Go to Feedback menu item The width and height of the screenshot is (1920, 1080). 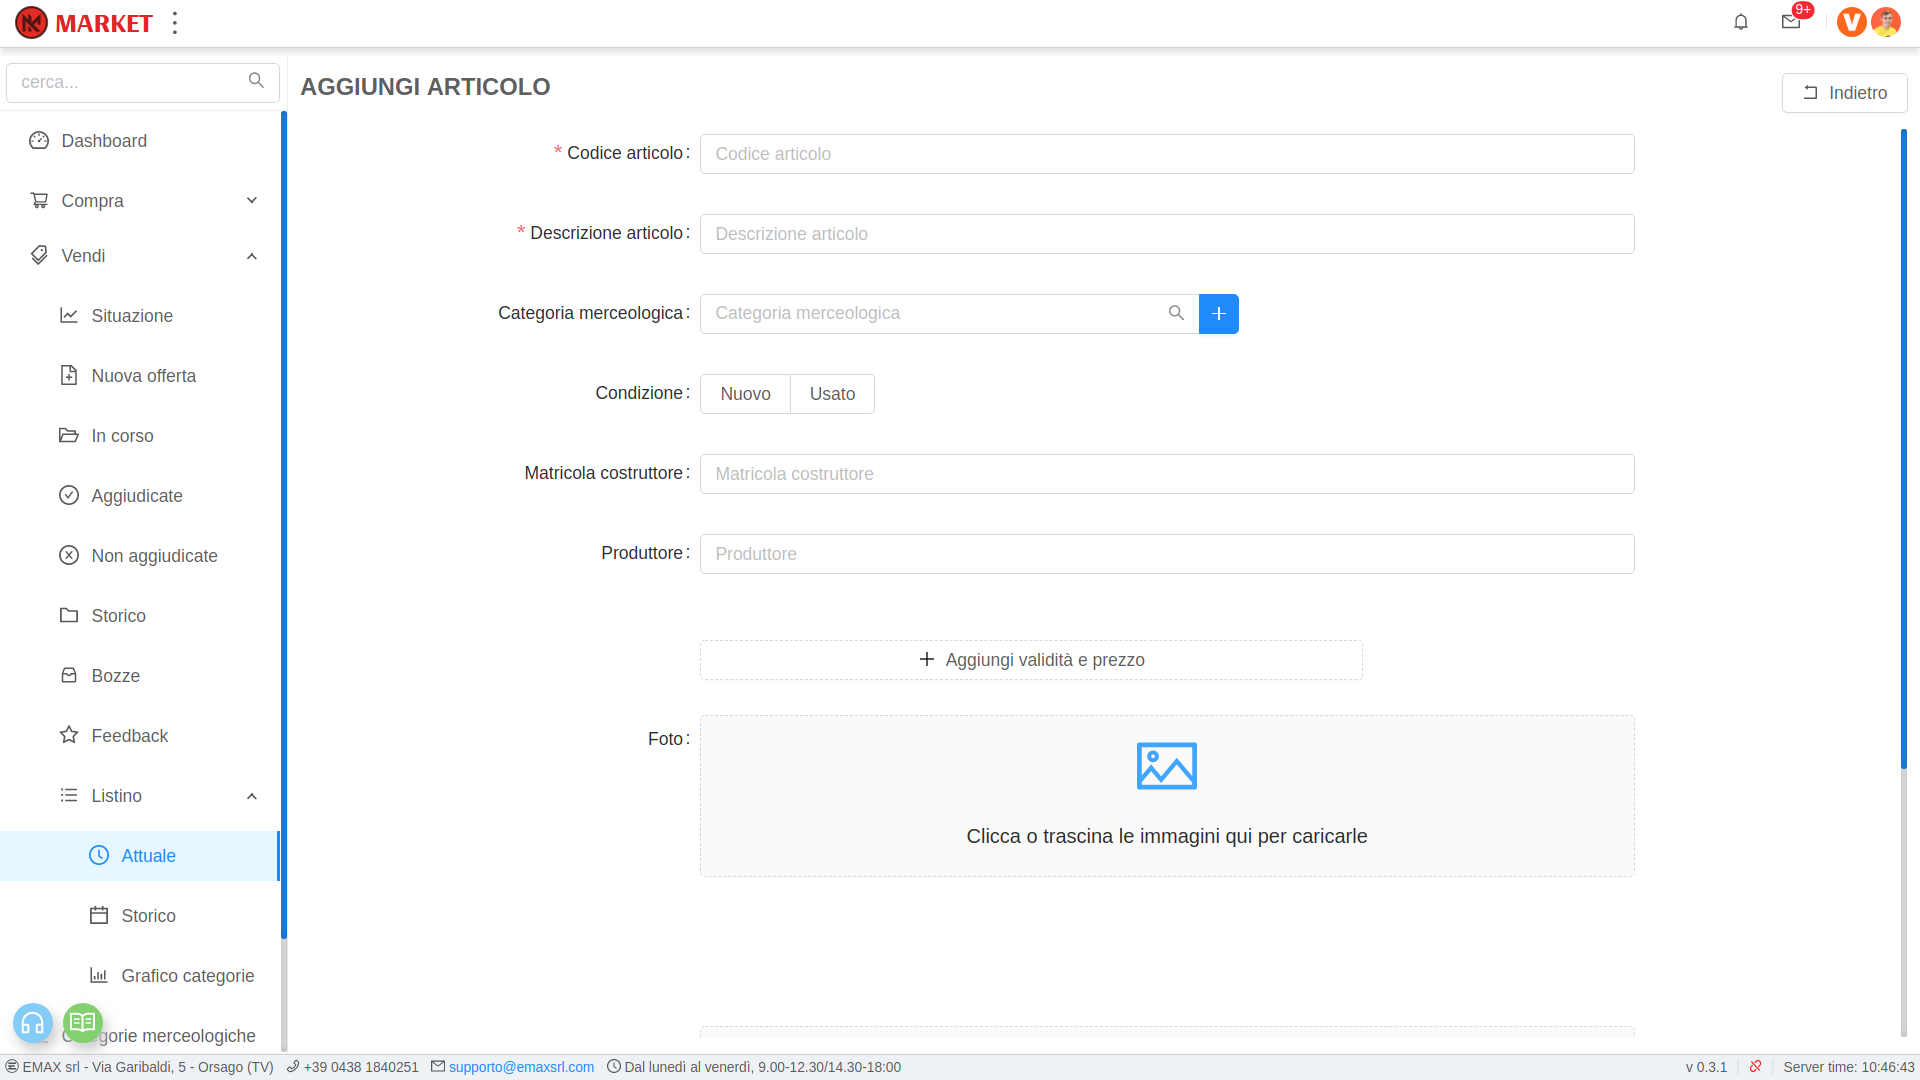129,736
